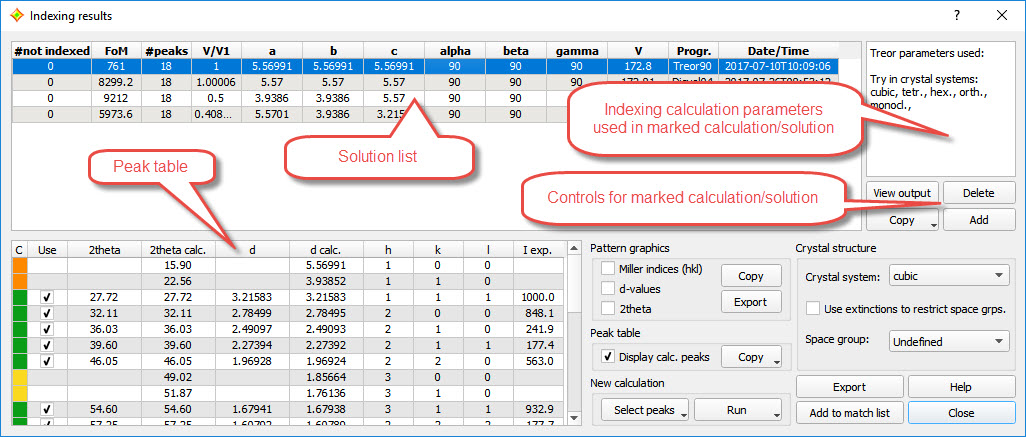Click the Add to match list button
Screen dimensions: 1026x437
pos(849,411)
